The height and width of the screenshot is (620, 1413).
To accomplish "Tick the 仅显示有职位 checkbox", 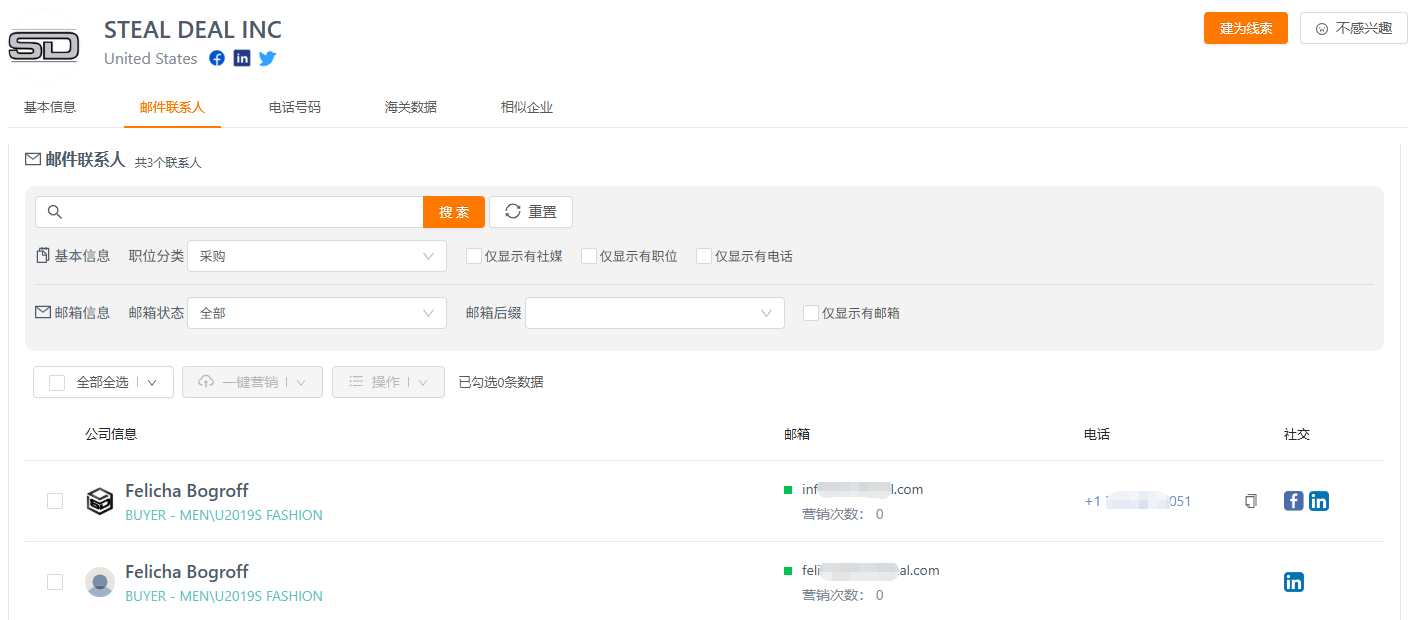I will [x=589, y=256].
